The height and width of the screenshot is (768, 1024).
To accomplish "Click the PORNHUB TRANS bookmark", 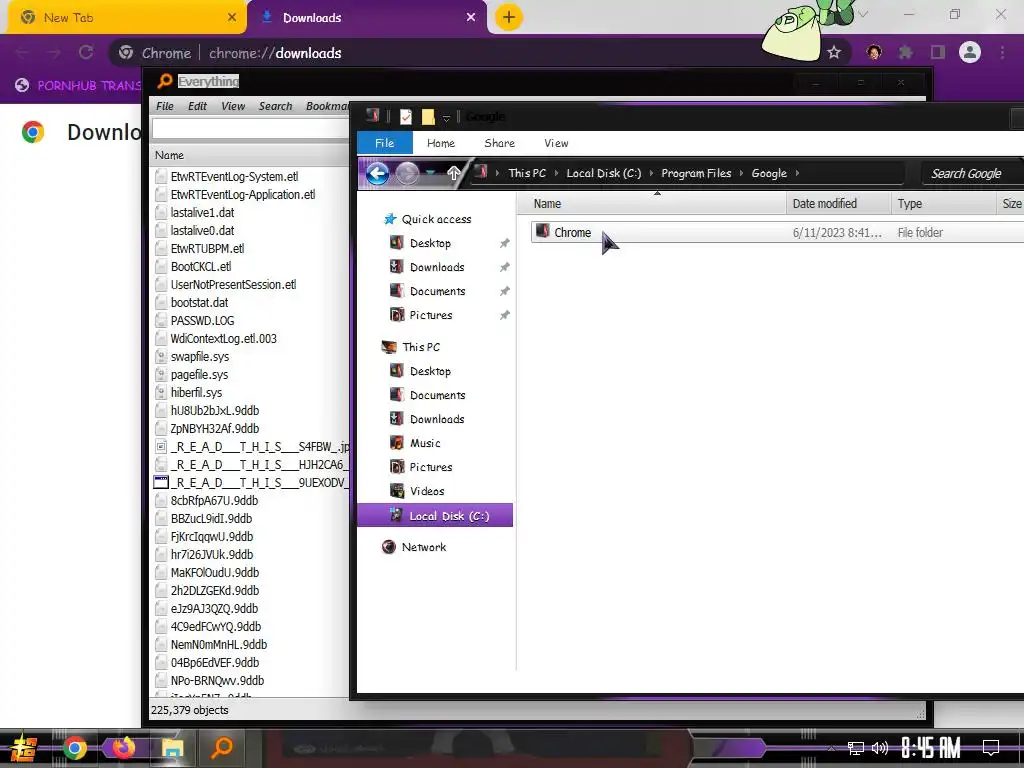I will click(78, 85).
